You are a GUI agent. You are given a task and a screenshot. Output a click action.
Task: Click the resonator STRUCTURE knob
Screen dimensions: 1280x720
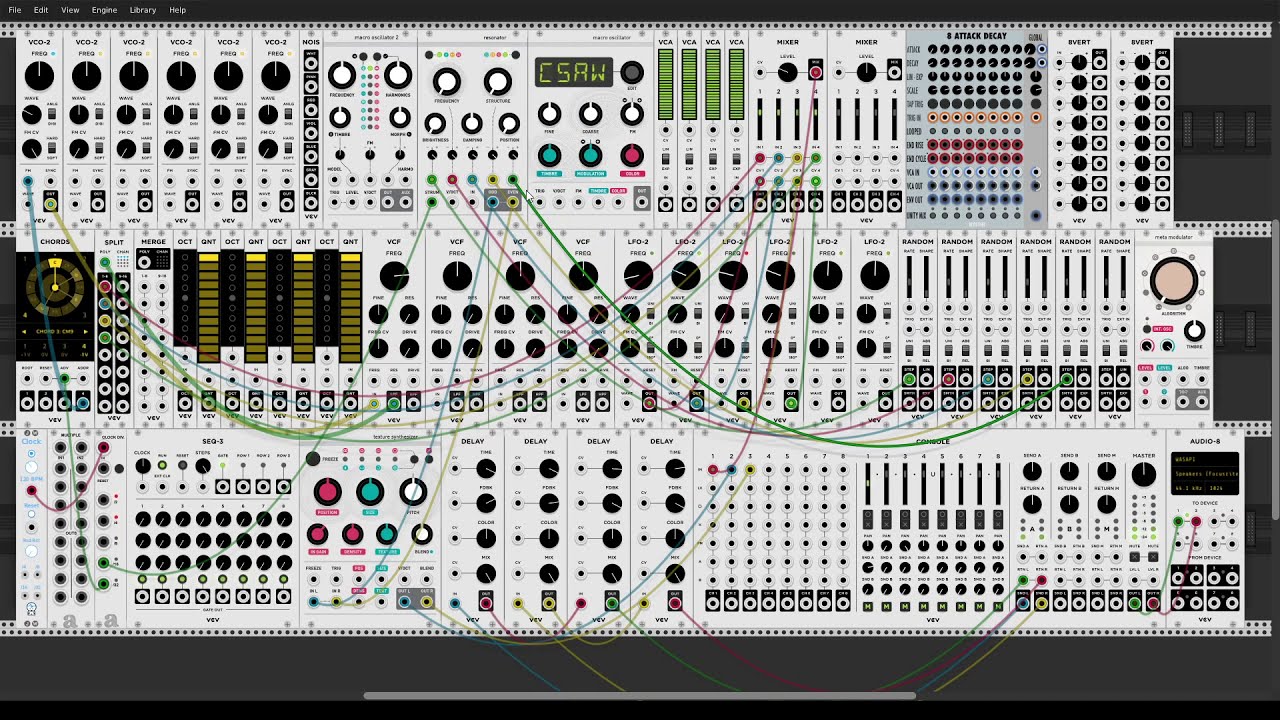(498, 82)
